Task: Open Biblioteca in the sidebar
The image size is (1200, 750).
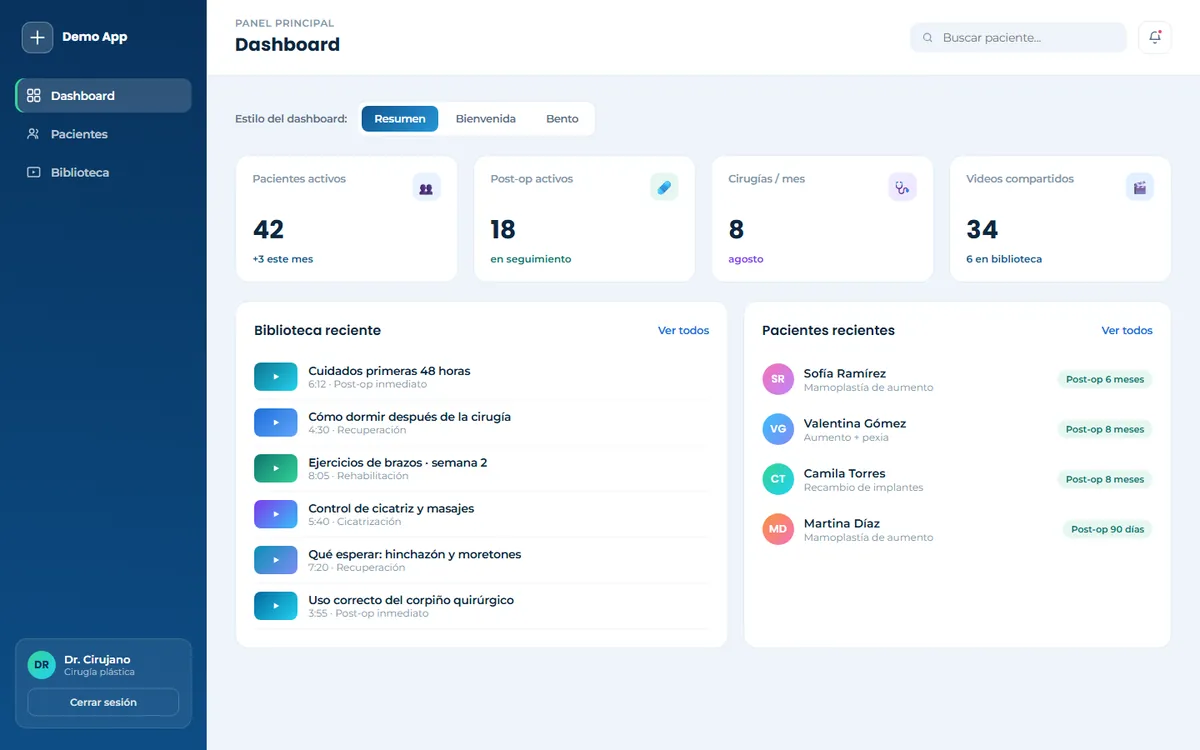Action: [104, 172]
